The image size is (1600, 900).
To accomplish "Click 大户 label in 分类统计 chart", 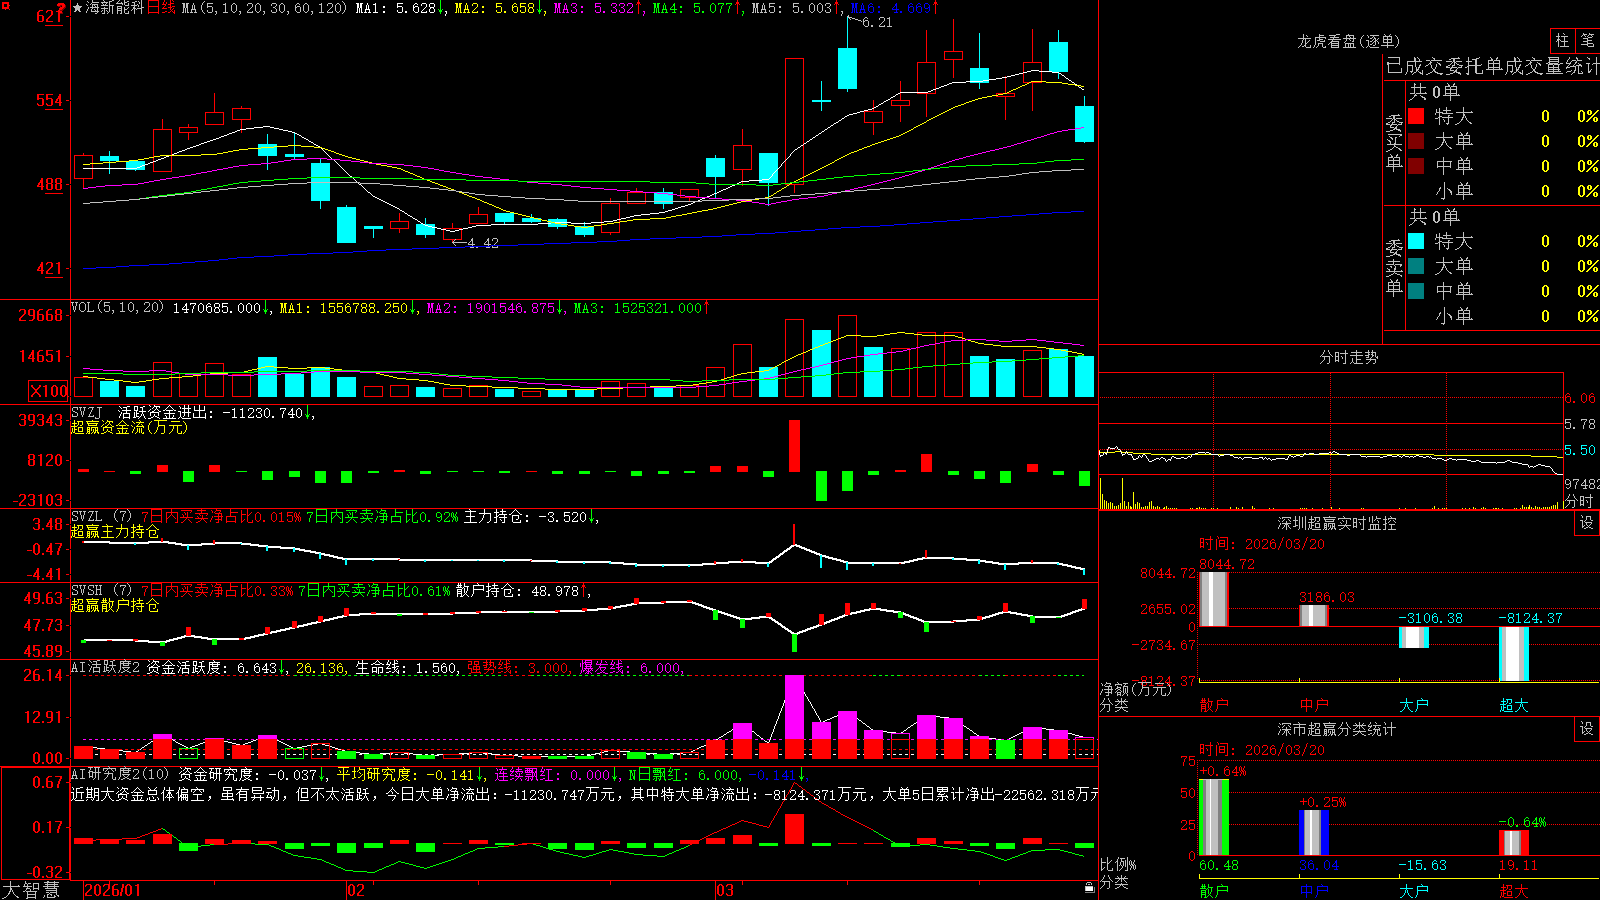I will [1414, 891].
